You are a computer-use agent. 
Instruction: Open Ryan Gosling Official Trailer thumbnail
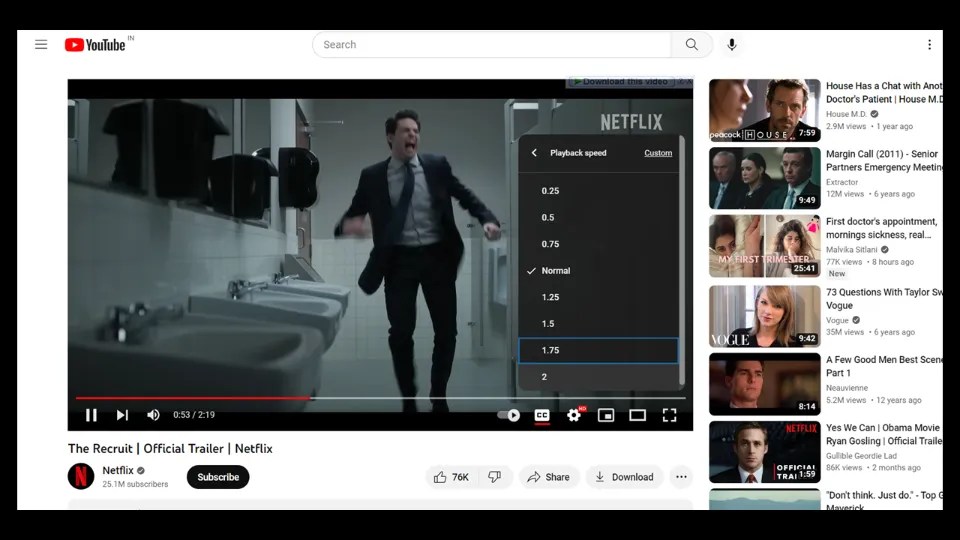click(x=765, y=452)
